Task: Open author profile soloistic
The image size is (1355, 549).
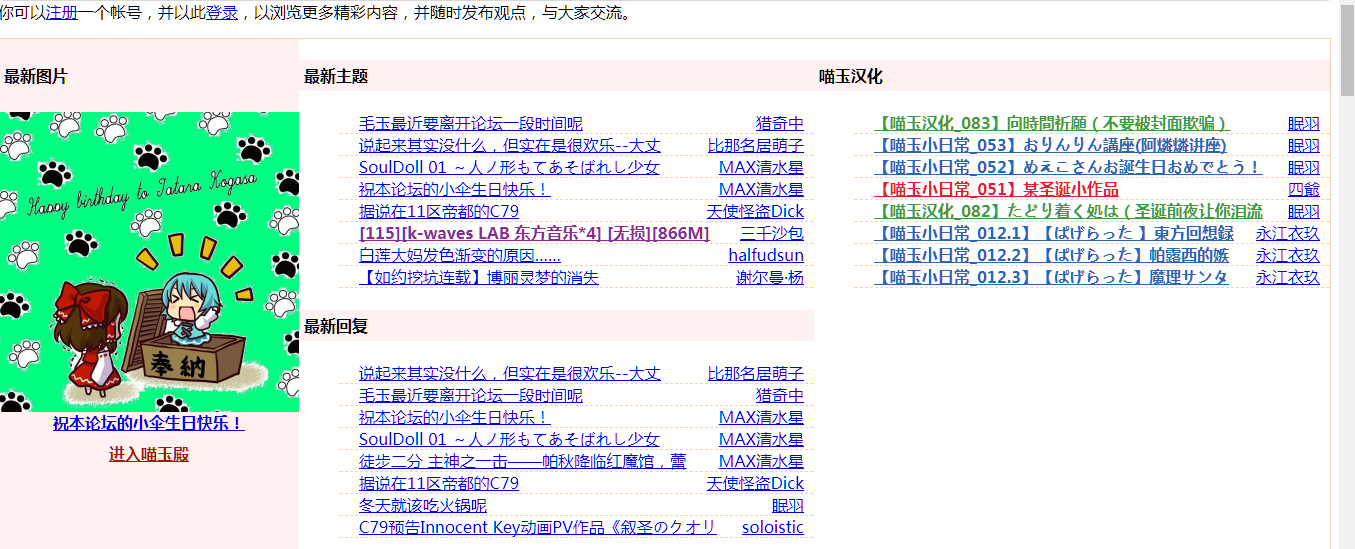Action: pyautogui.click(x=773, y=528)
